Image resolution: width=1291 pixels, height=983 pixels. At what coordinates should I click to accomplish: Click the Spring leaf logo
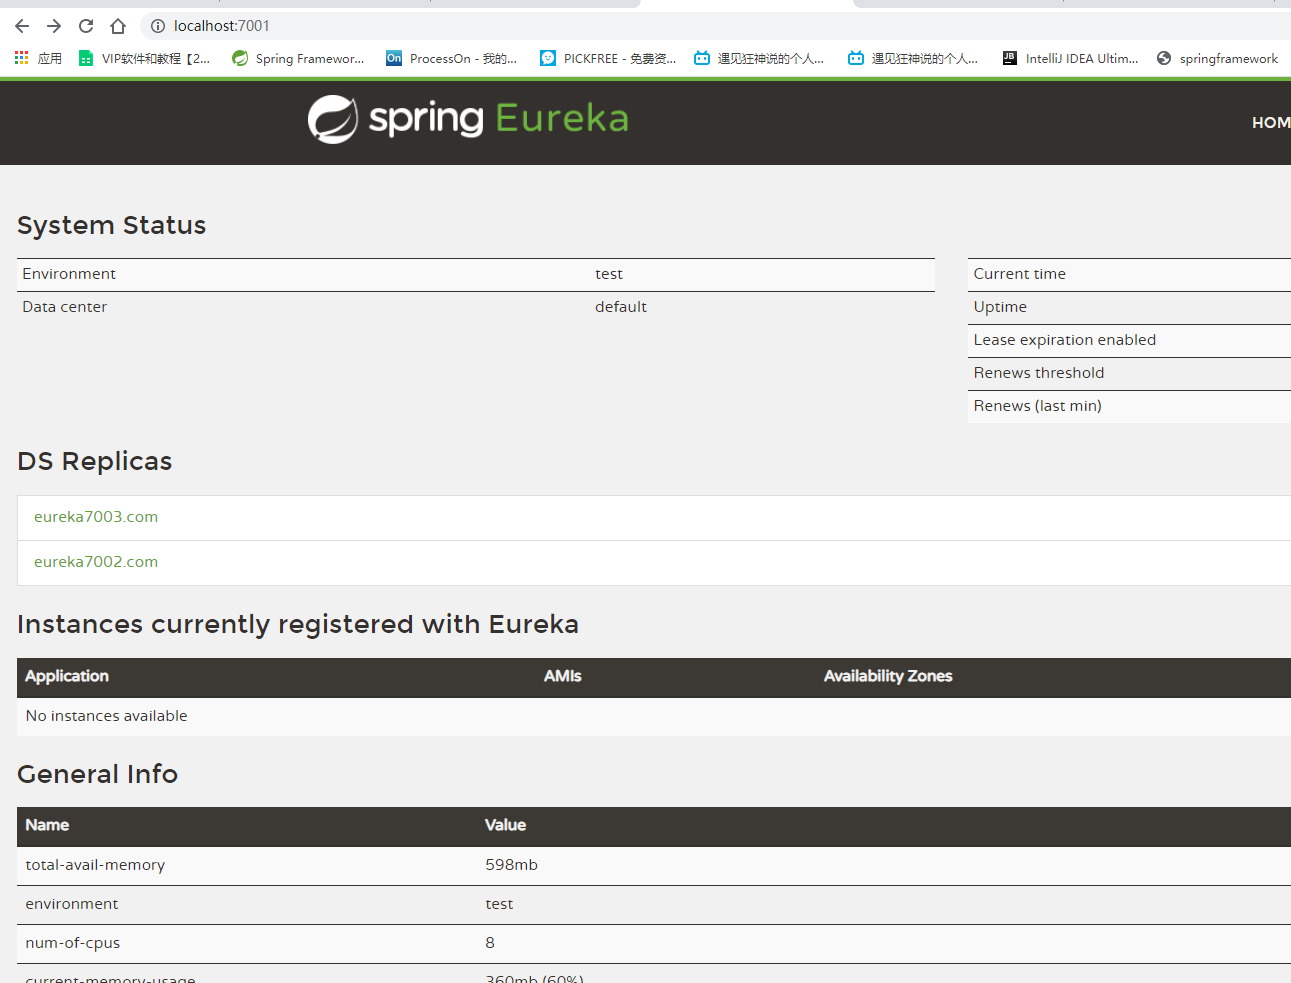point(333,120)
